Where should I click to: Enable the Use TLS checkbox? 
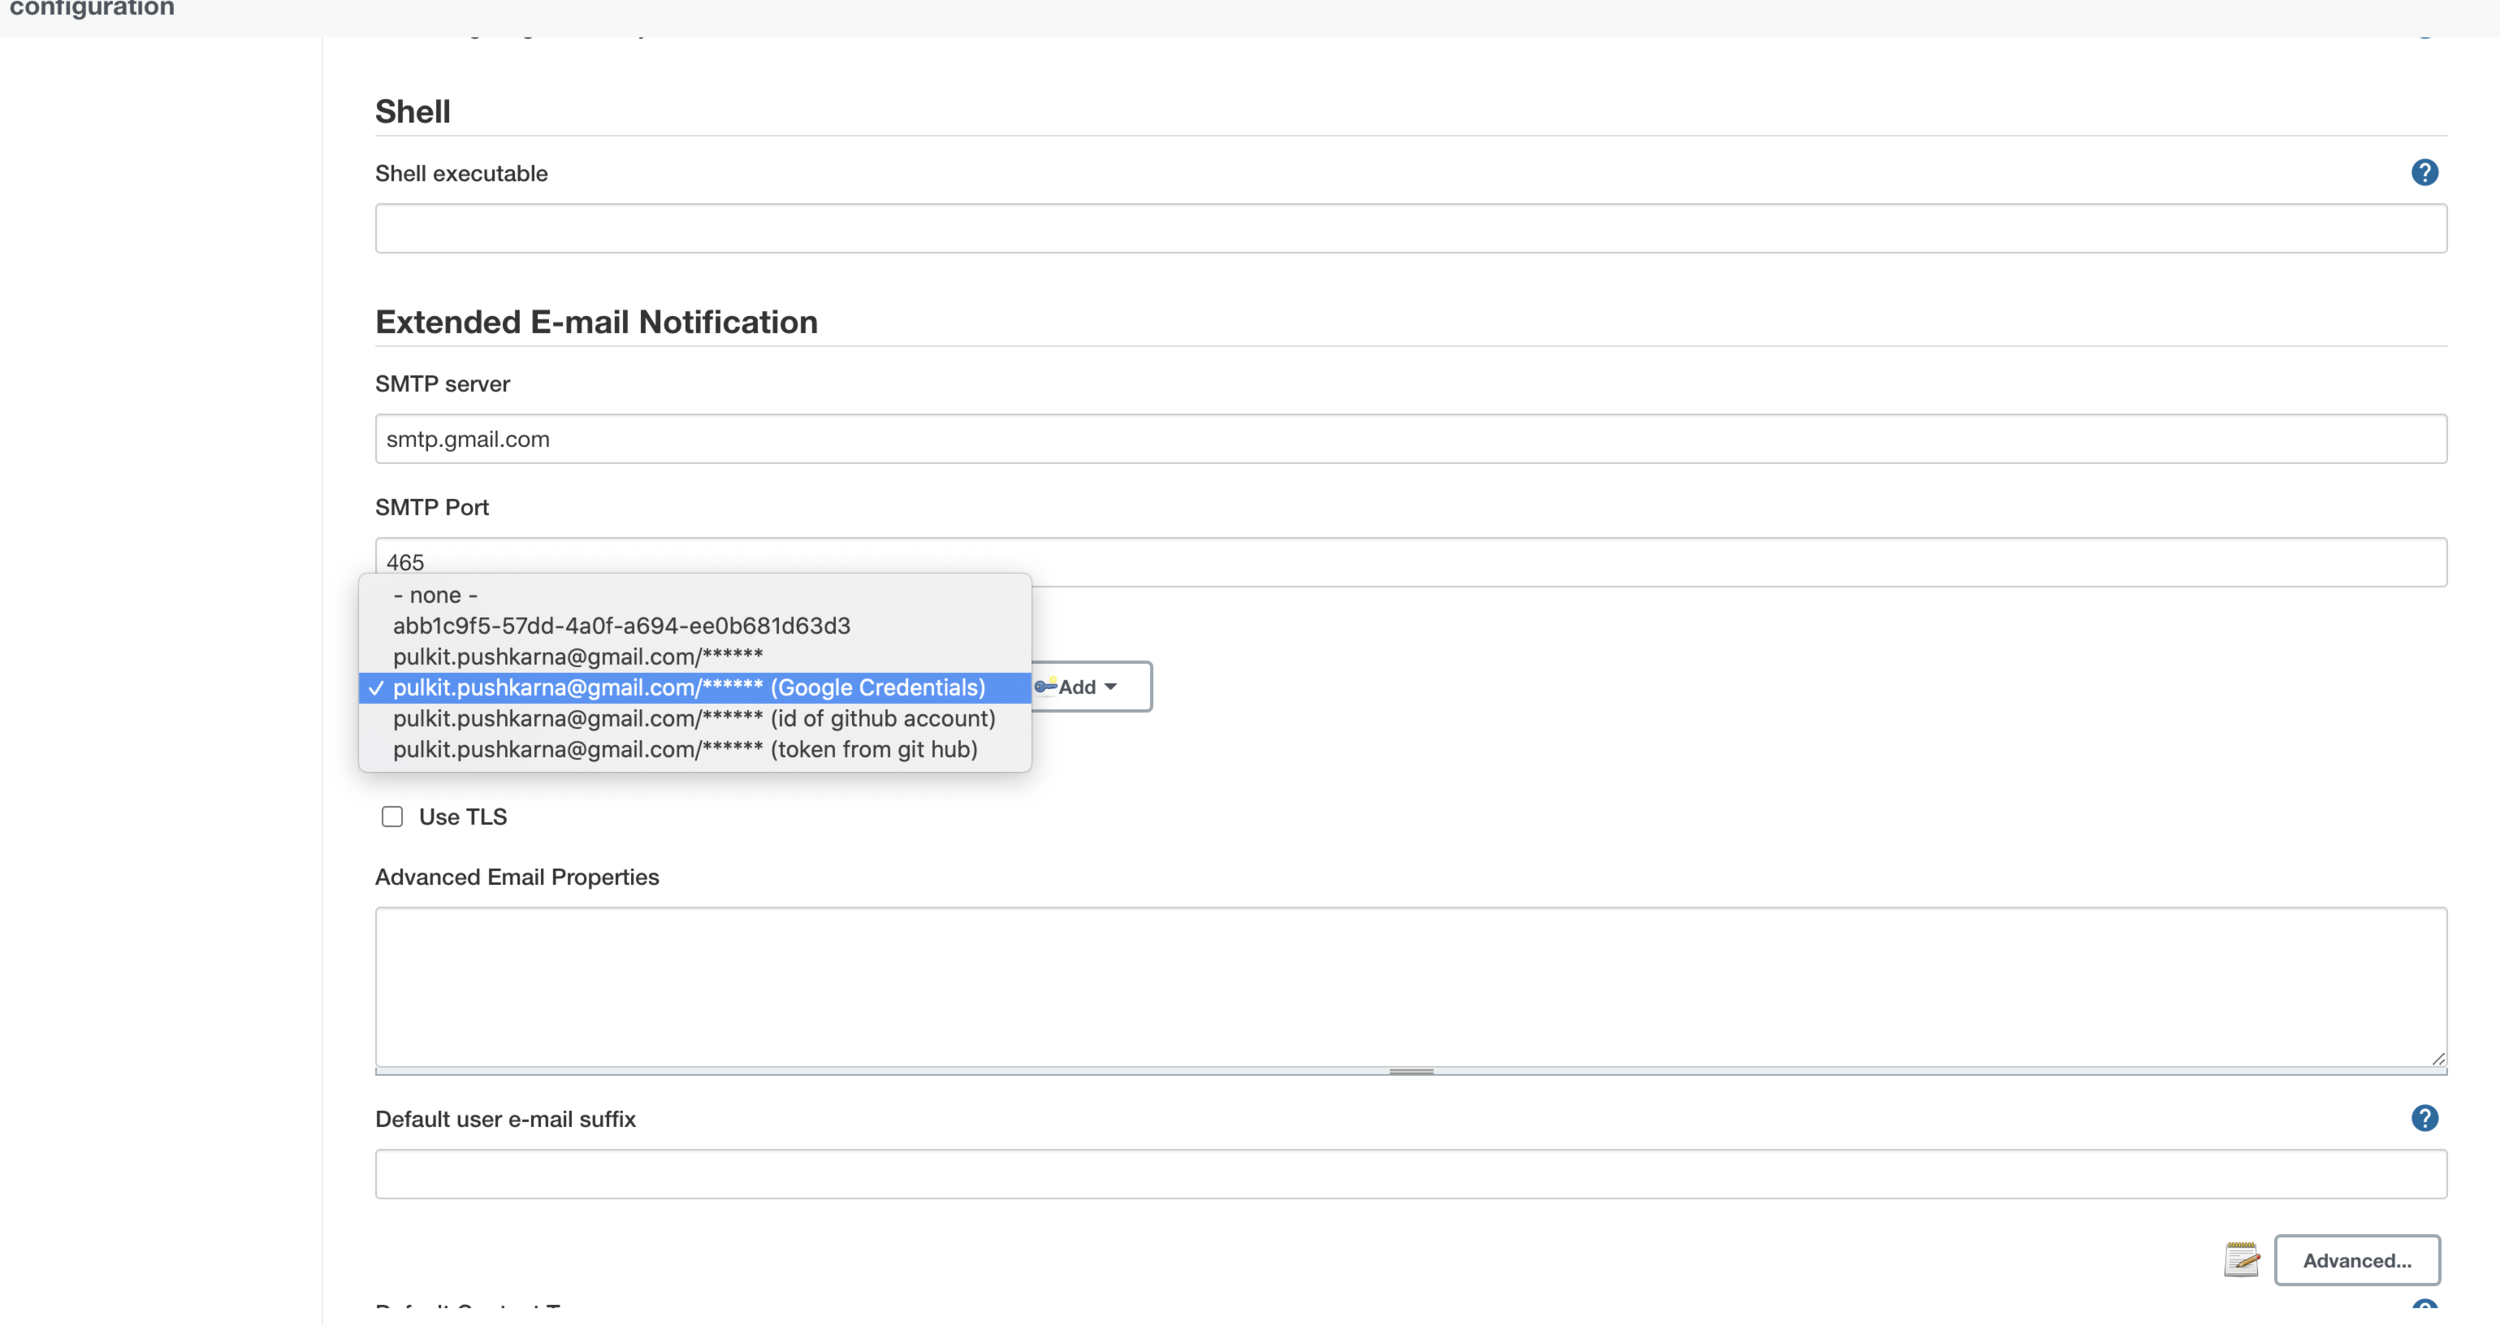tap(392, 817)
